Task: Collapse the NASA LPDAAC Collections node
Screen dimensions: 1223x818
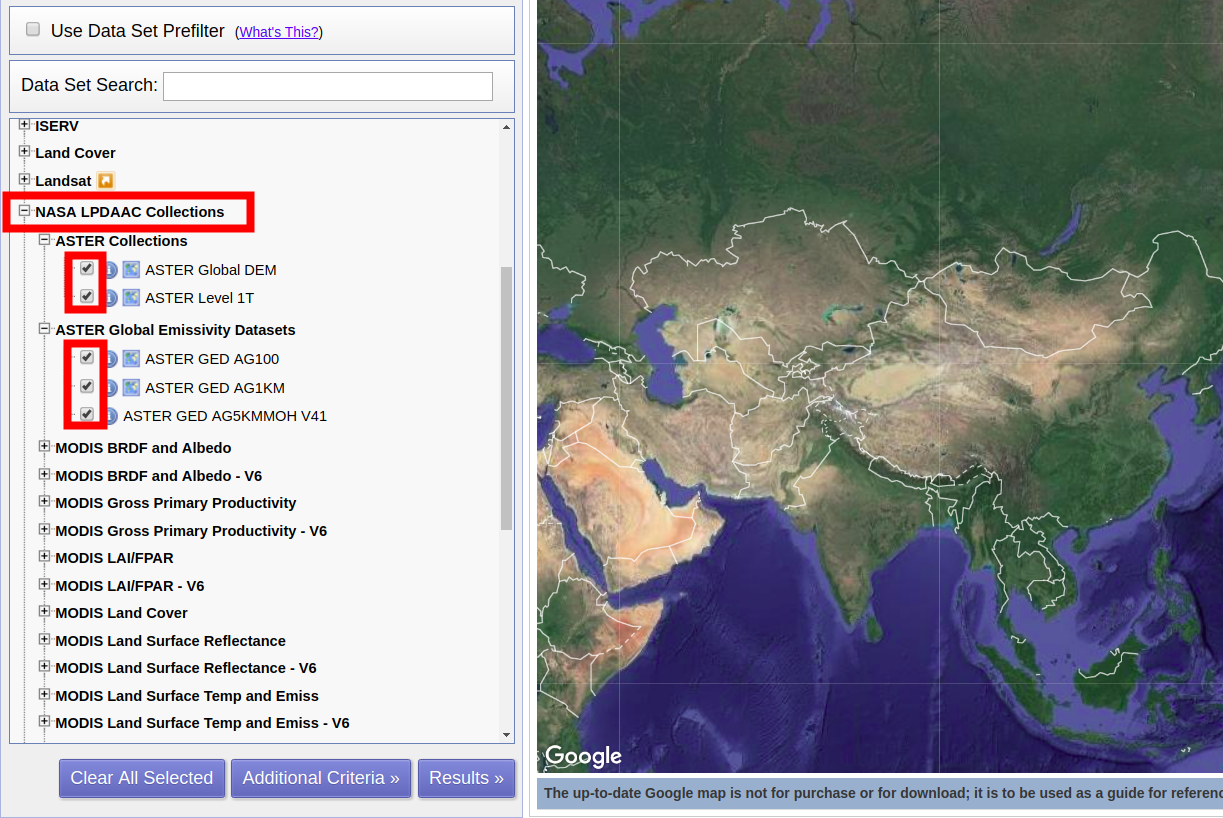Action: click(x=25, y=211)
